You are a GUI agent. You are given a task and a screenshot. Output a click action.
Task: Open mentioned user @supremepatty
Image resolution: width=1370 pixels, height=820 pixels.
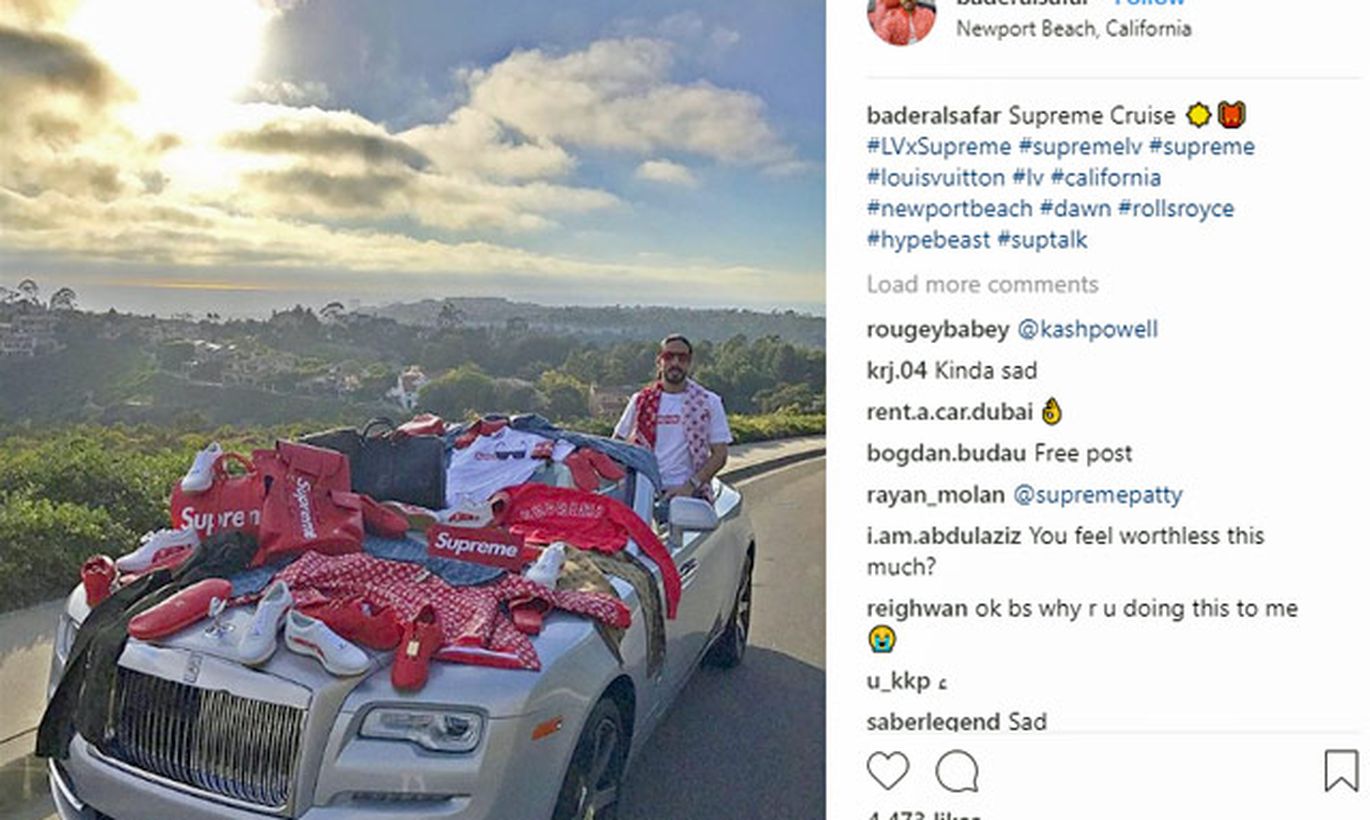(x=1097, y=495)
